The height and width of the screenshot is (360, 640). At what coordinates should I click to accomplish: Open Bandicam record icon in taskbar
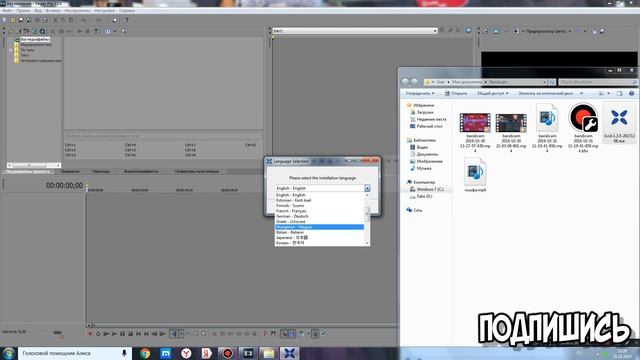coord(227,353)
